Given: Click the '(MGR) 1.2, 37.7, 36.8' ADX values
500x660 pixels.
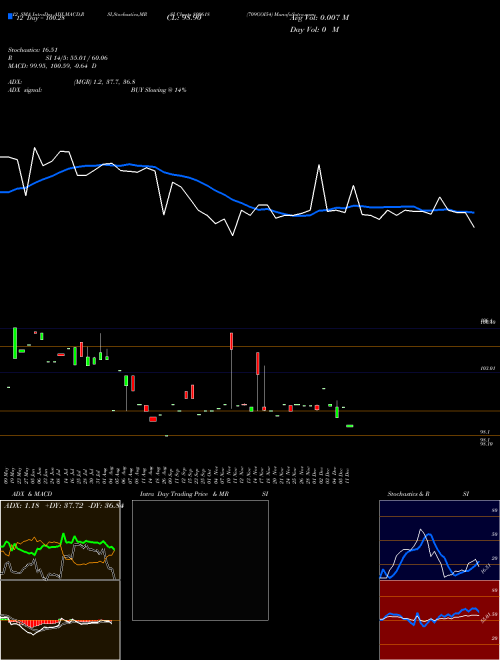Looking at the screenshot, I should click(104, 82).
